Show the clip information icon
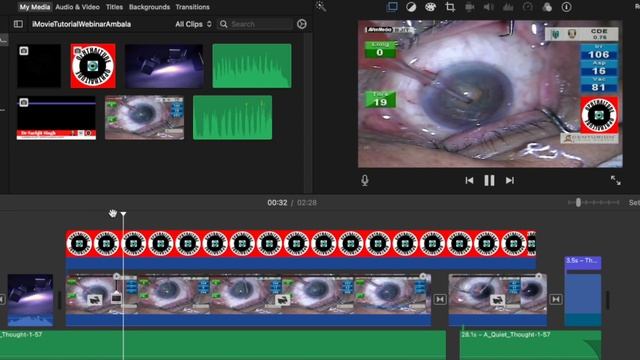 pyautogui.click(x=567, y=7)
